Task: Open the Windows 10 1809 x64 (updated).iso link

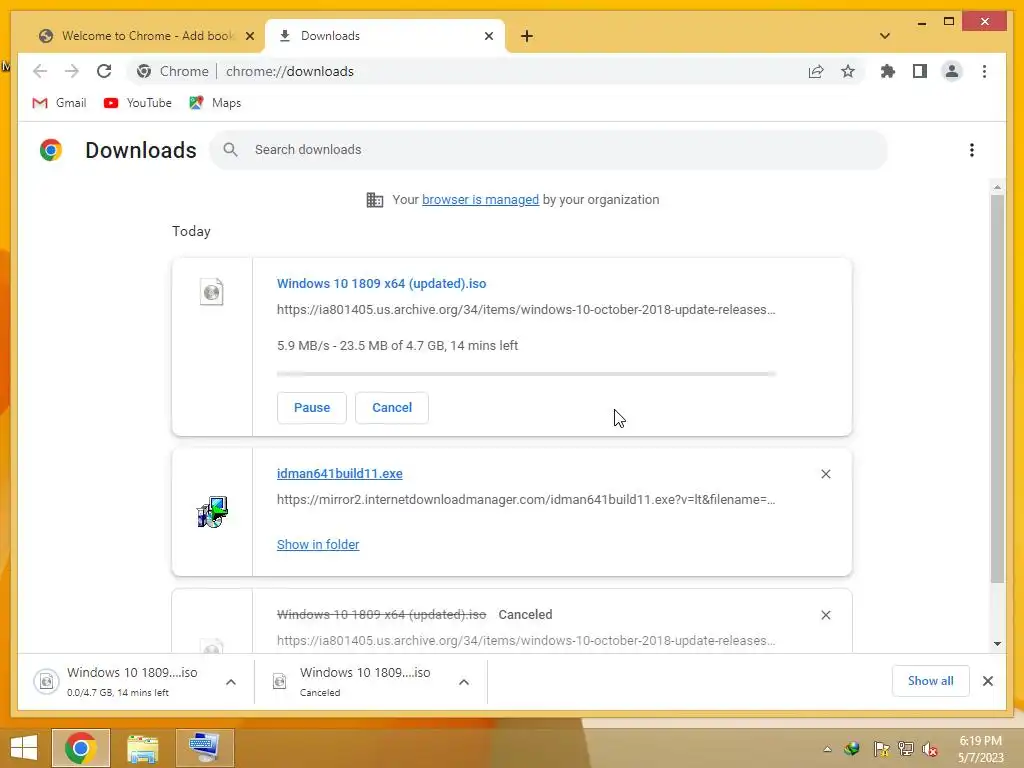Action: point(381,283)
